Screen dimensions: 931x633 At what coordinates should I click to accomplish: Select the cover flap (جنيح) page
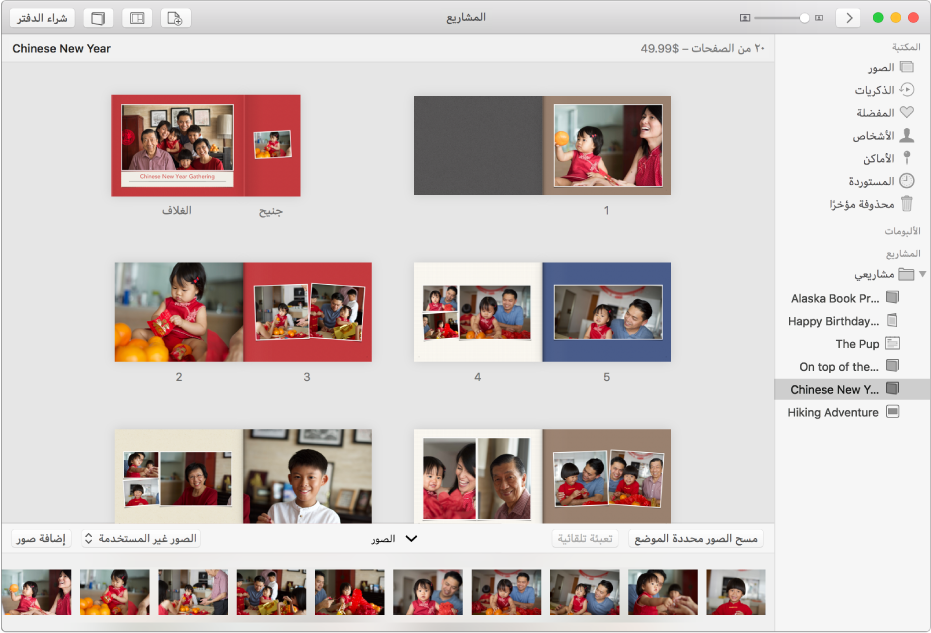[x=273, y=145]
